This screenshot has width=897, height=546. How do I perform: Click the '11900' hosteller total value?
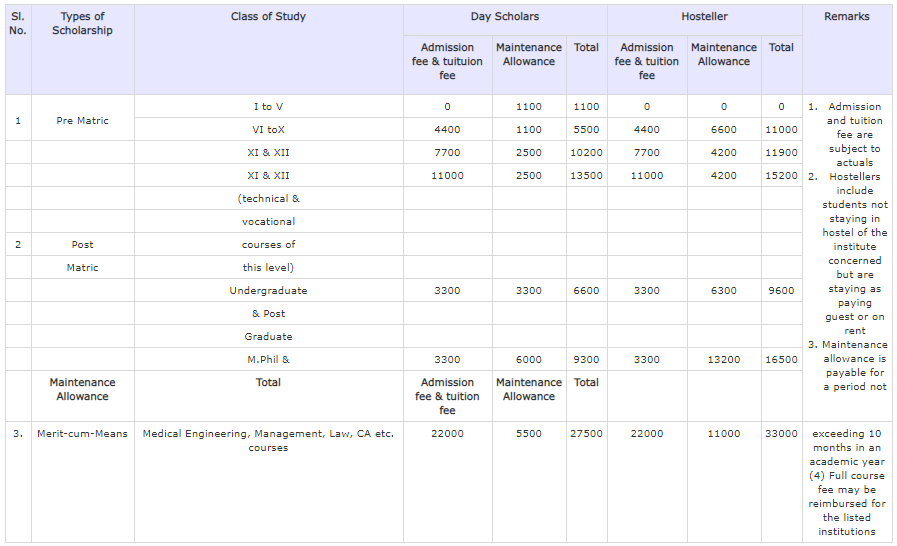point(781,153)
